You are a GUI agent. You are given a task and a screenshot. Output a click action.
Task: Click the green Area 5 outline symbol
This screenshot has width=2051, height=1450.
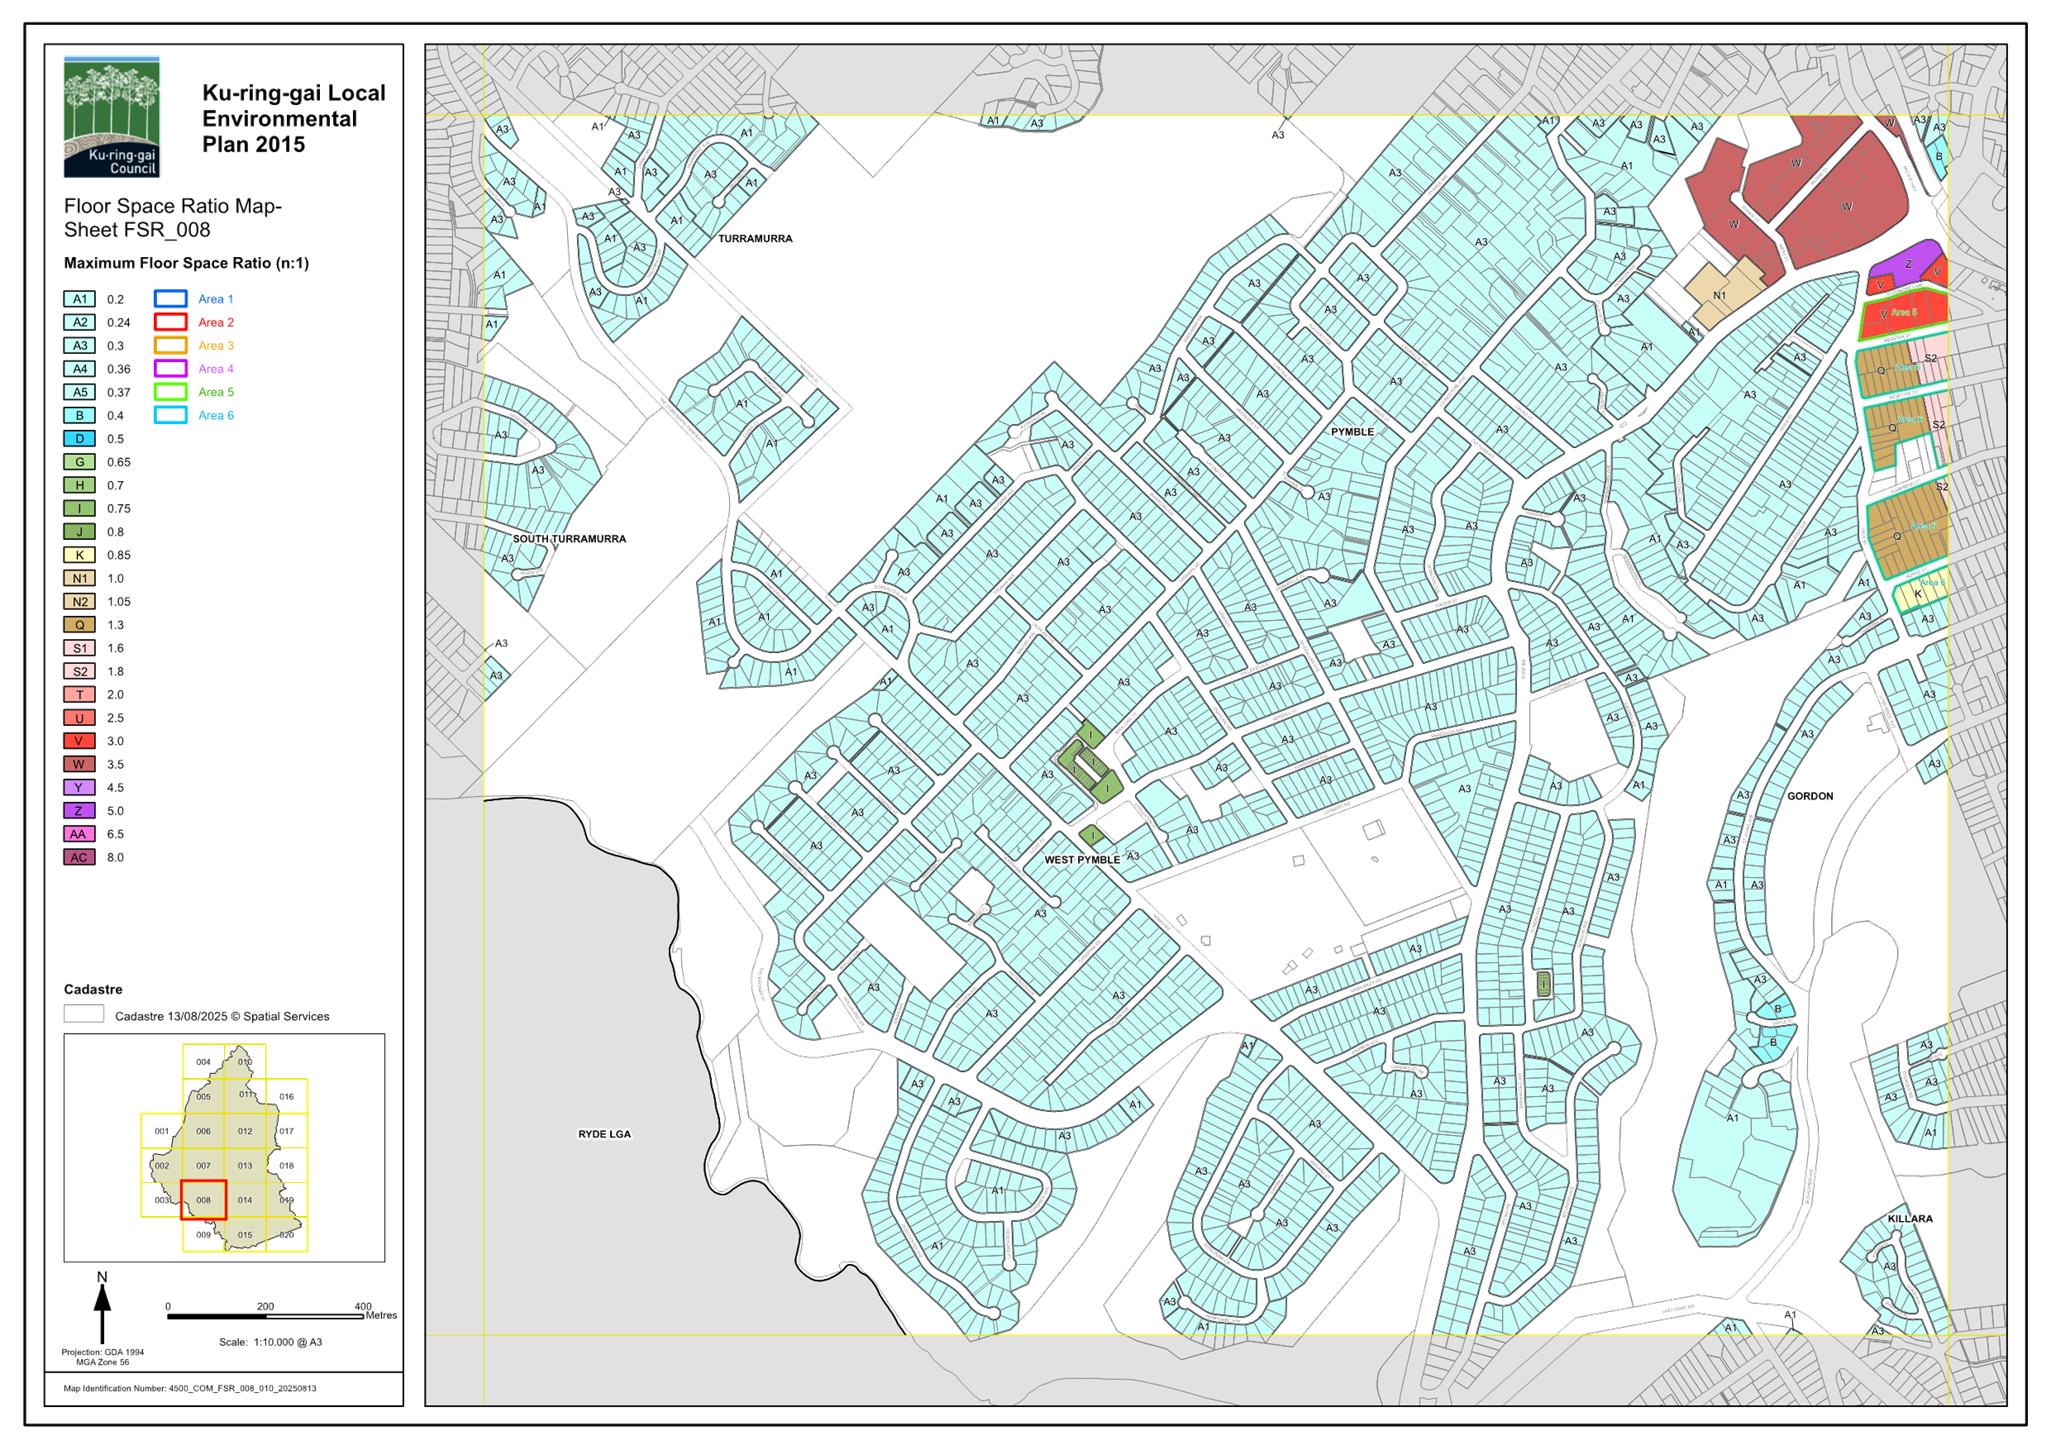(x=170, y=392)
